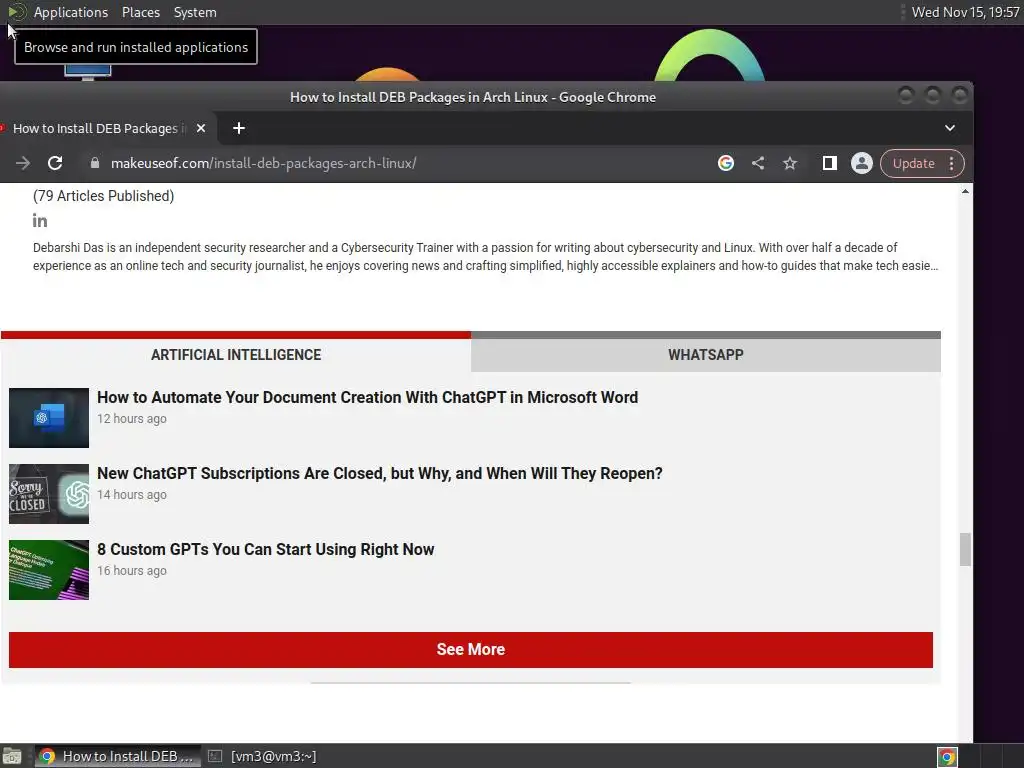
Task: Open a new tab with plus icon
Action: (239, 129)
